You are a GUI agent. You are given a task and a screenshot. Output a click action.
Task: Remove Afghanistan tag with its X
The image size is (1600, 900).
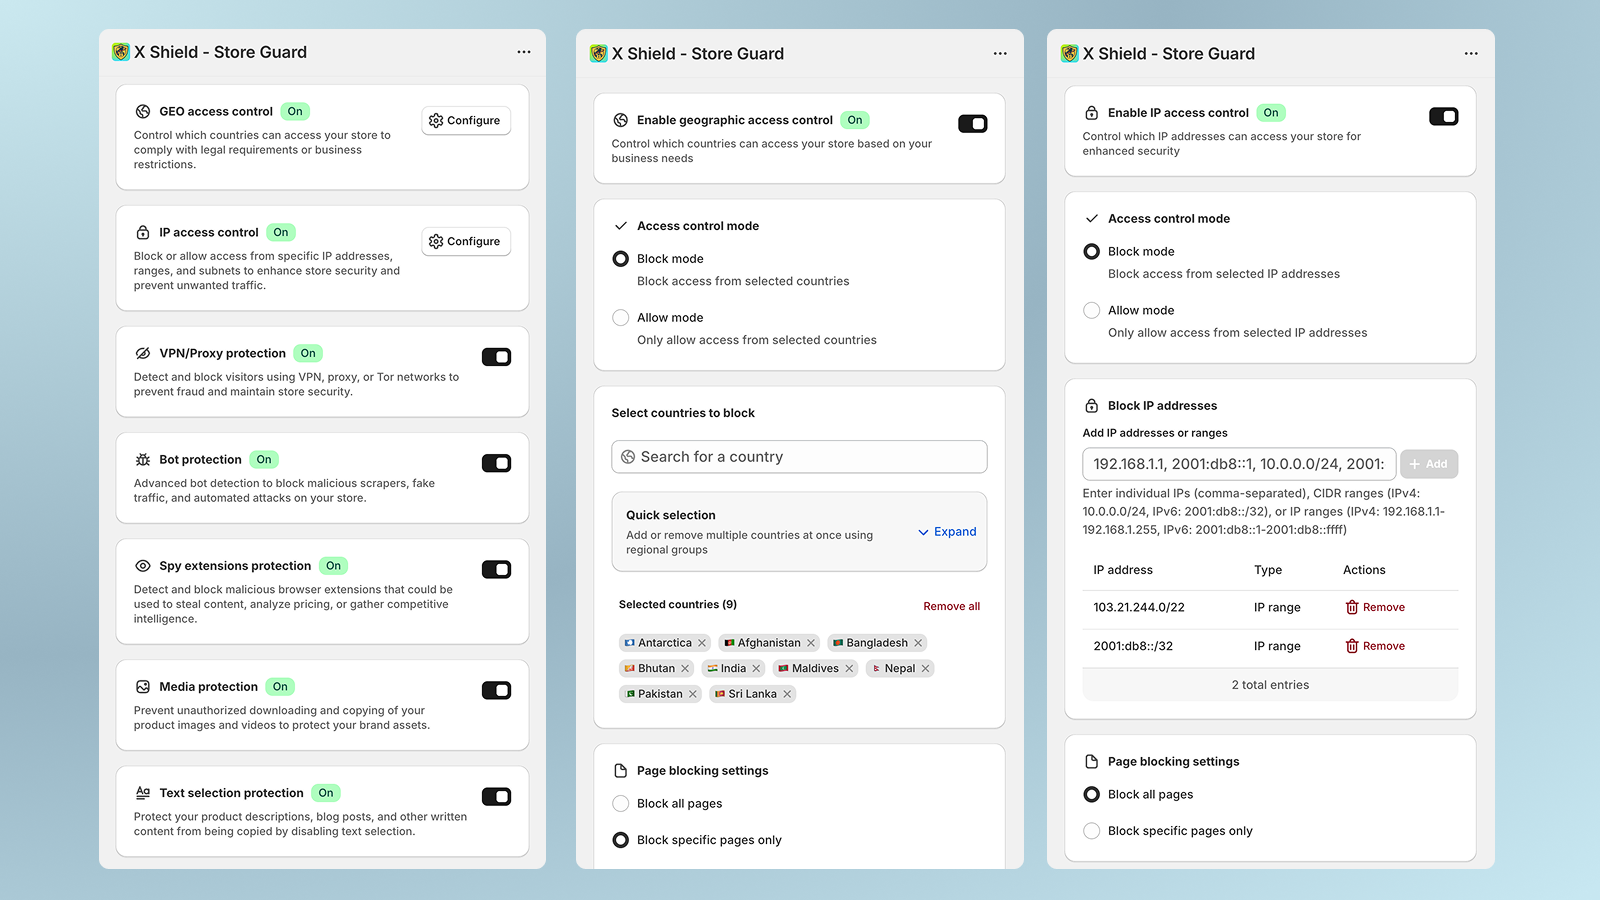[811, 643]
